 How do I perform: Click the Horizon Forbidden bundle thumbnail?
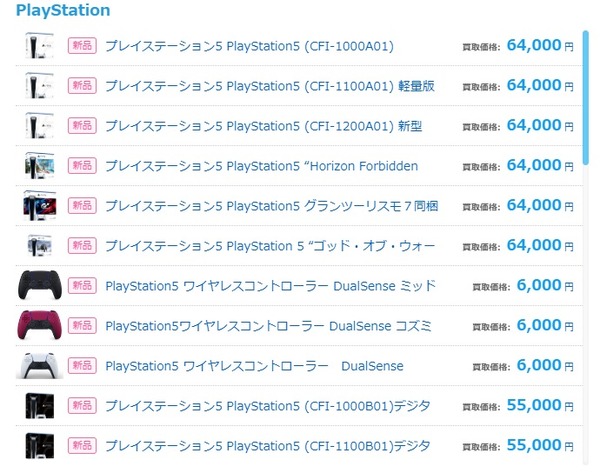coord(39,166)
